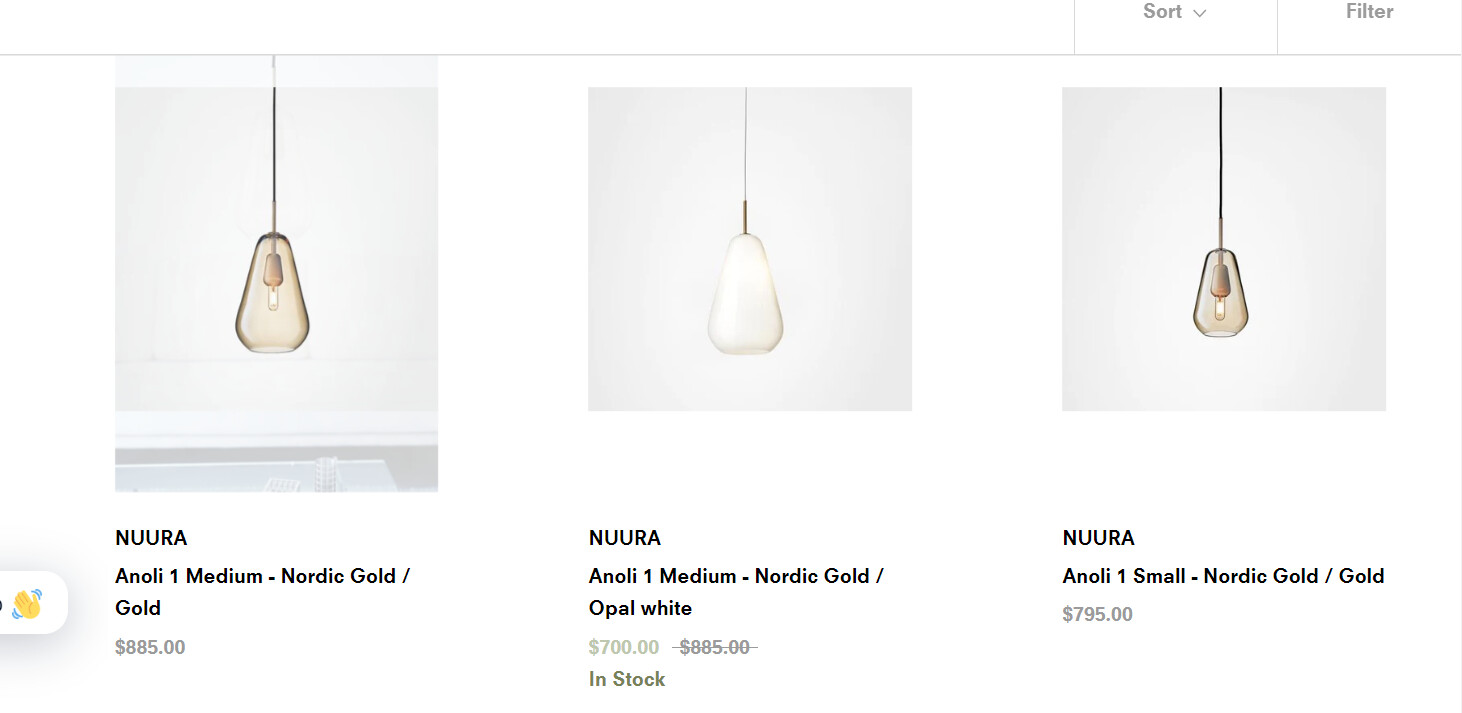Click the NUURA brand above the Opal white lamp

tap(625, 538)
